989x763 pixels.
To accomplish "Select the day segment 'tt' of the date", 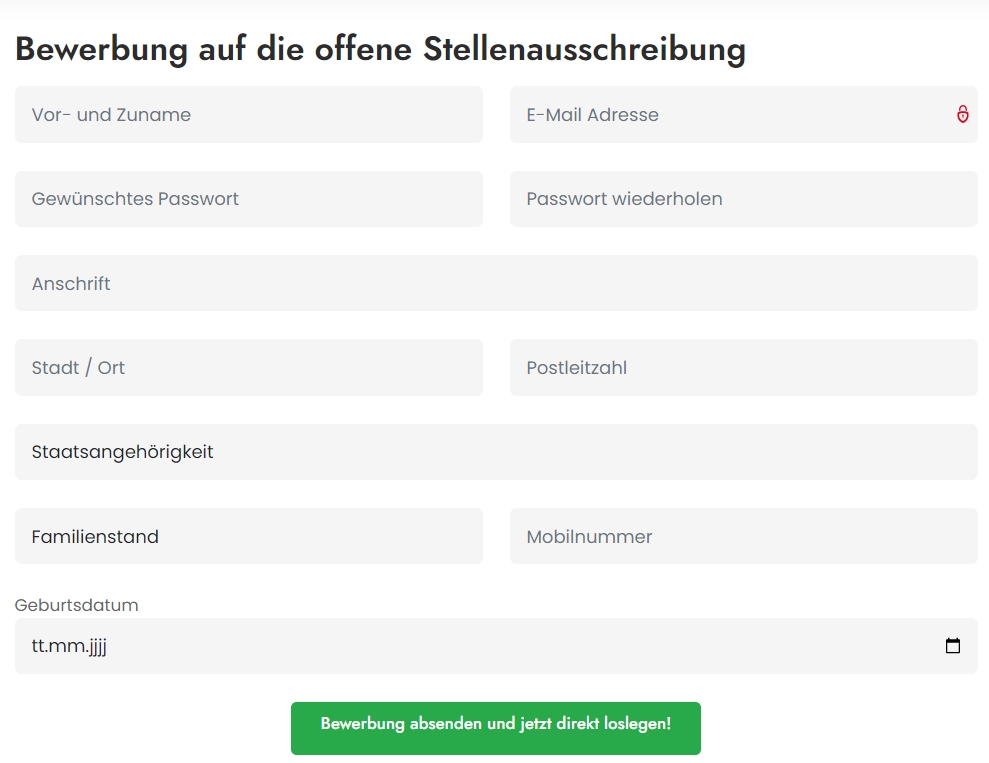I will click(38, 646).
